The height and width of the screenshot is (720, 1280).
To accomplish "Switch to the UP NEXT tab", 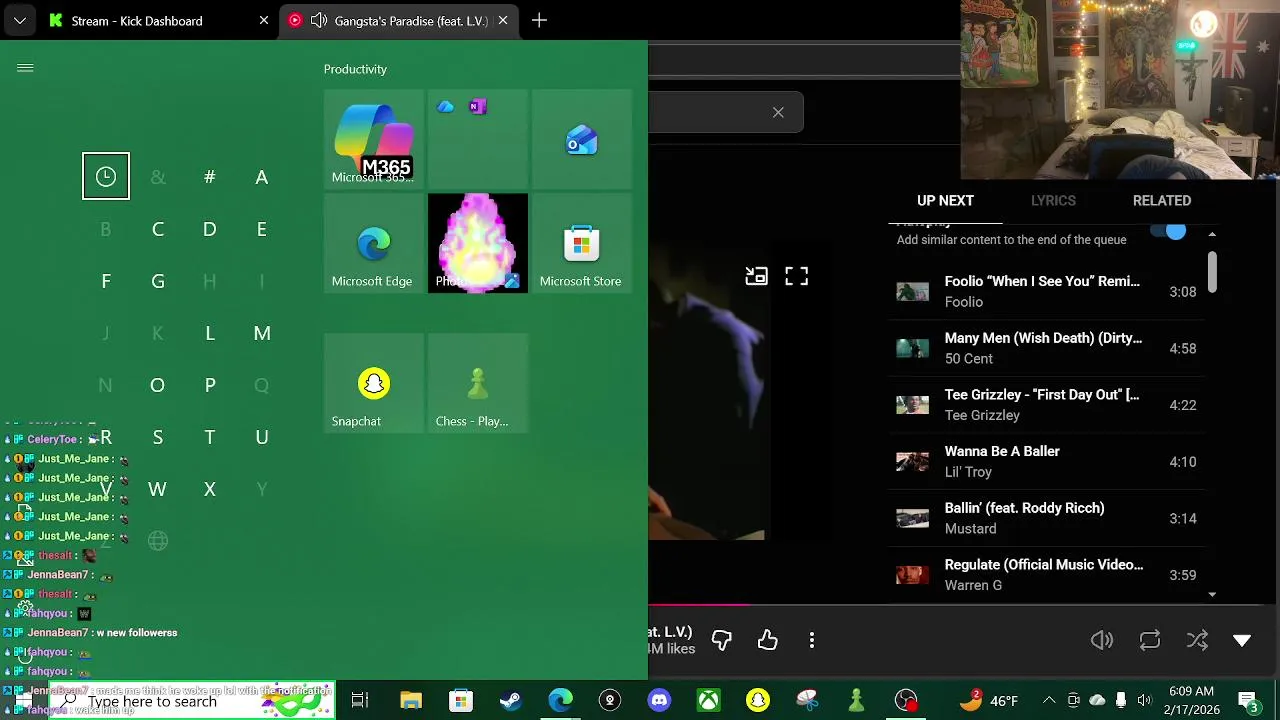I will (945, 201).
